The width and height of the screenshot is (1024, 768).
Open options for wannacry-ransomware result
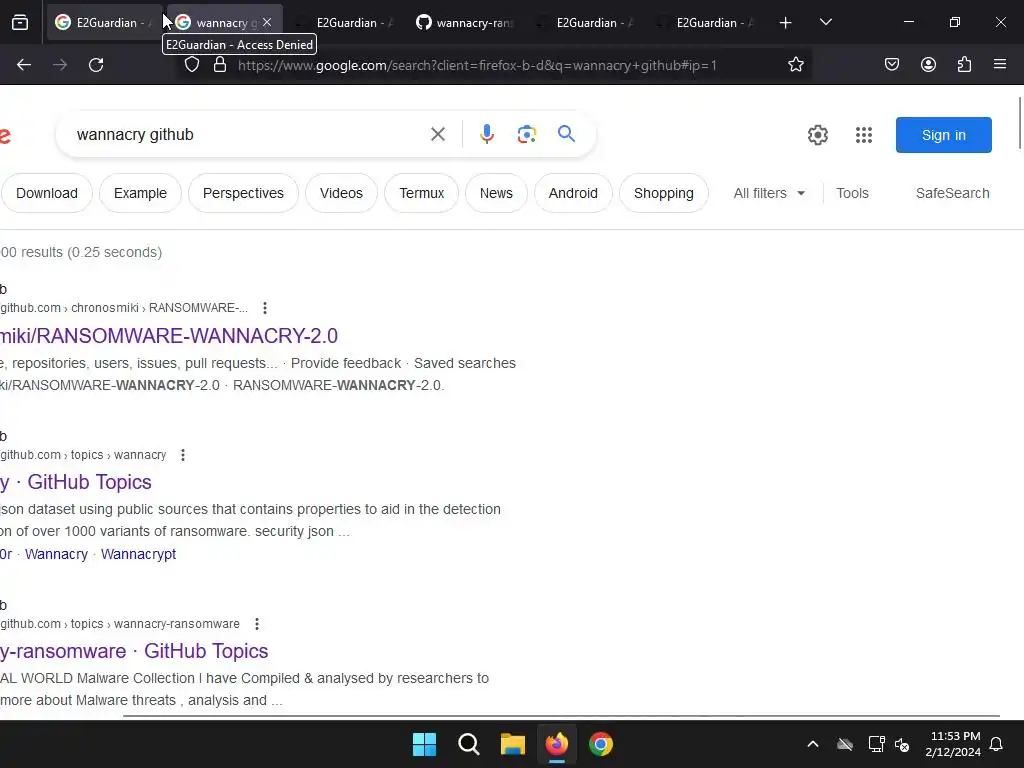257,624
